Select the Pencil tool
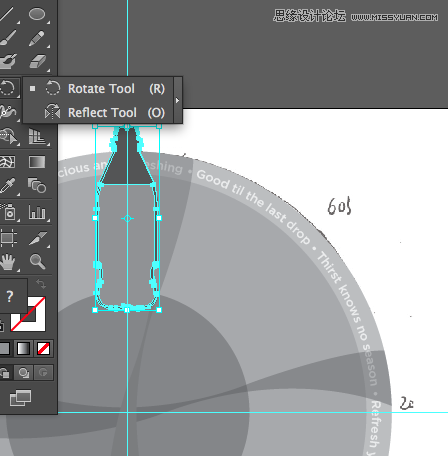The height and width of the screenshot is (456, 448). [x=37, y=39]
